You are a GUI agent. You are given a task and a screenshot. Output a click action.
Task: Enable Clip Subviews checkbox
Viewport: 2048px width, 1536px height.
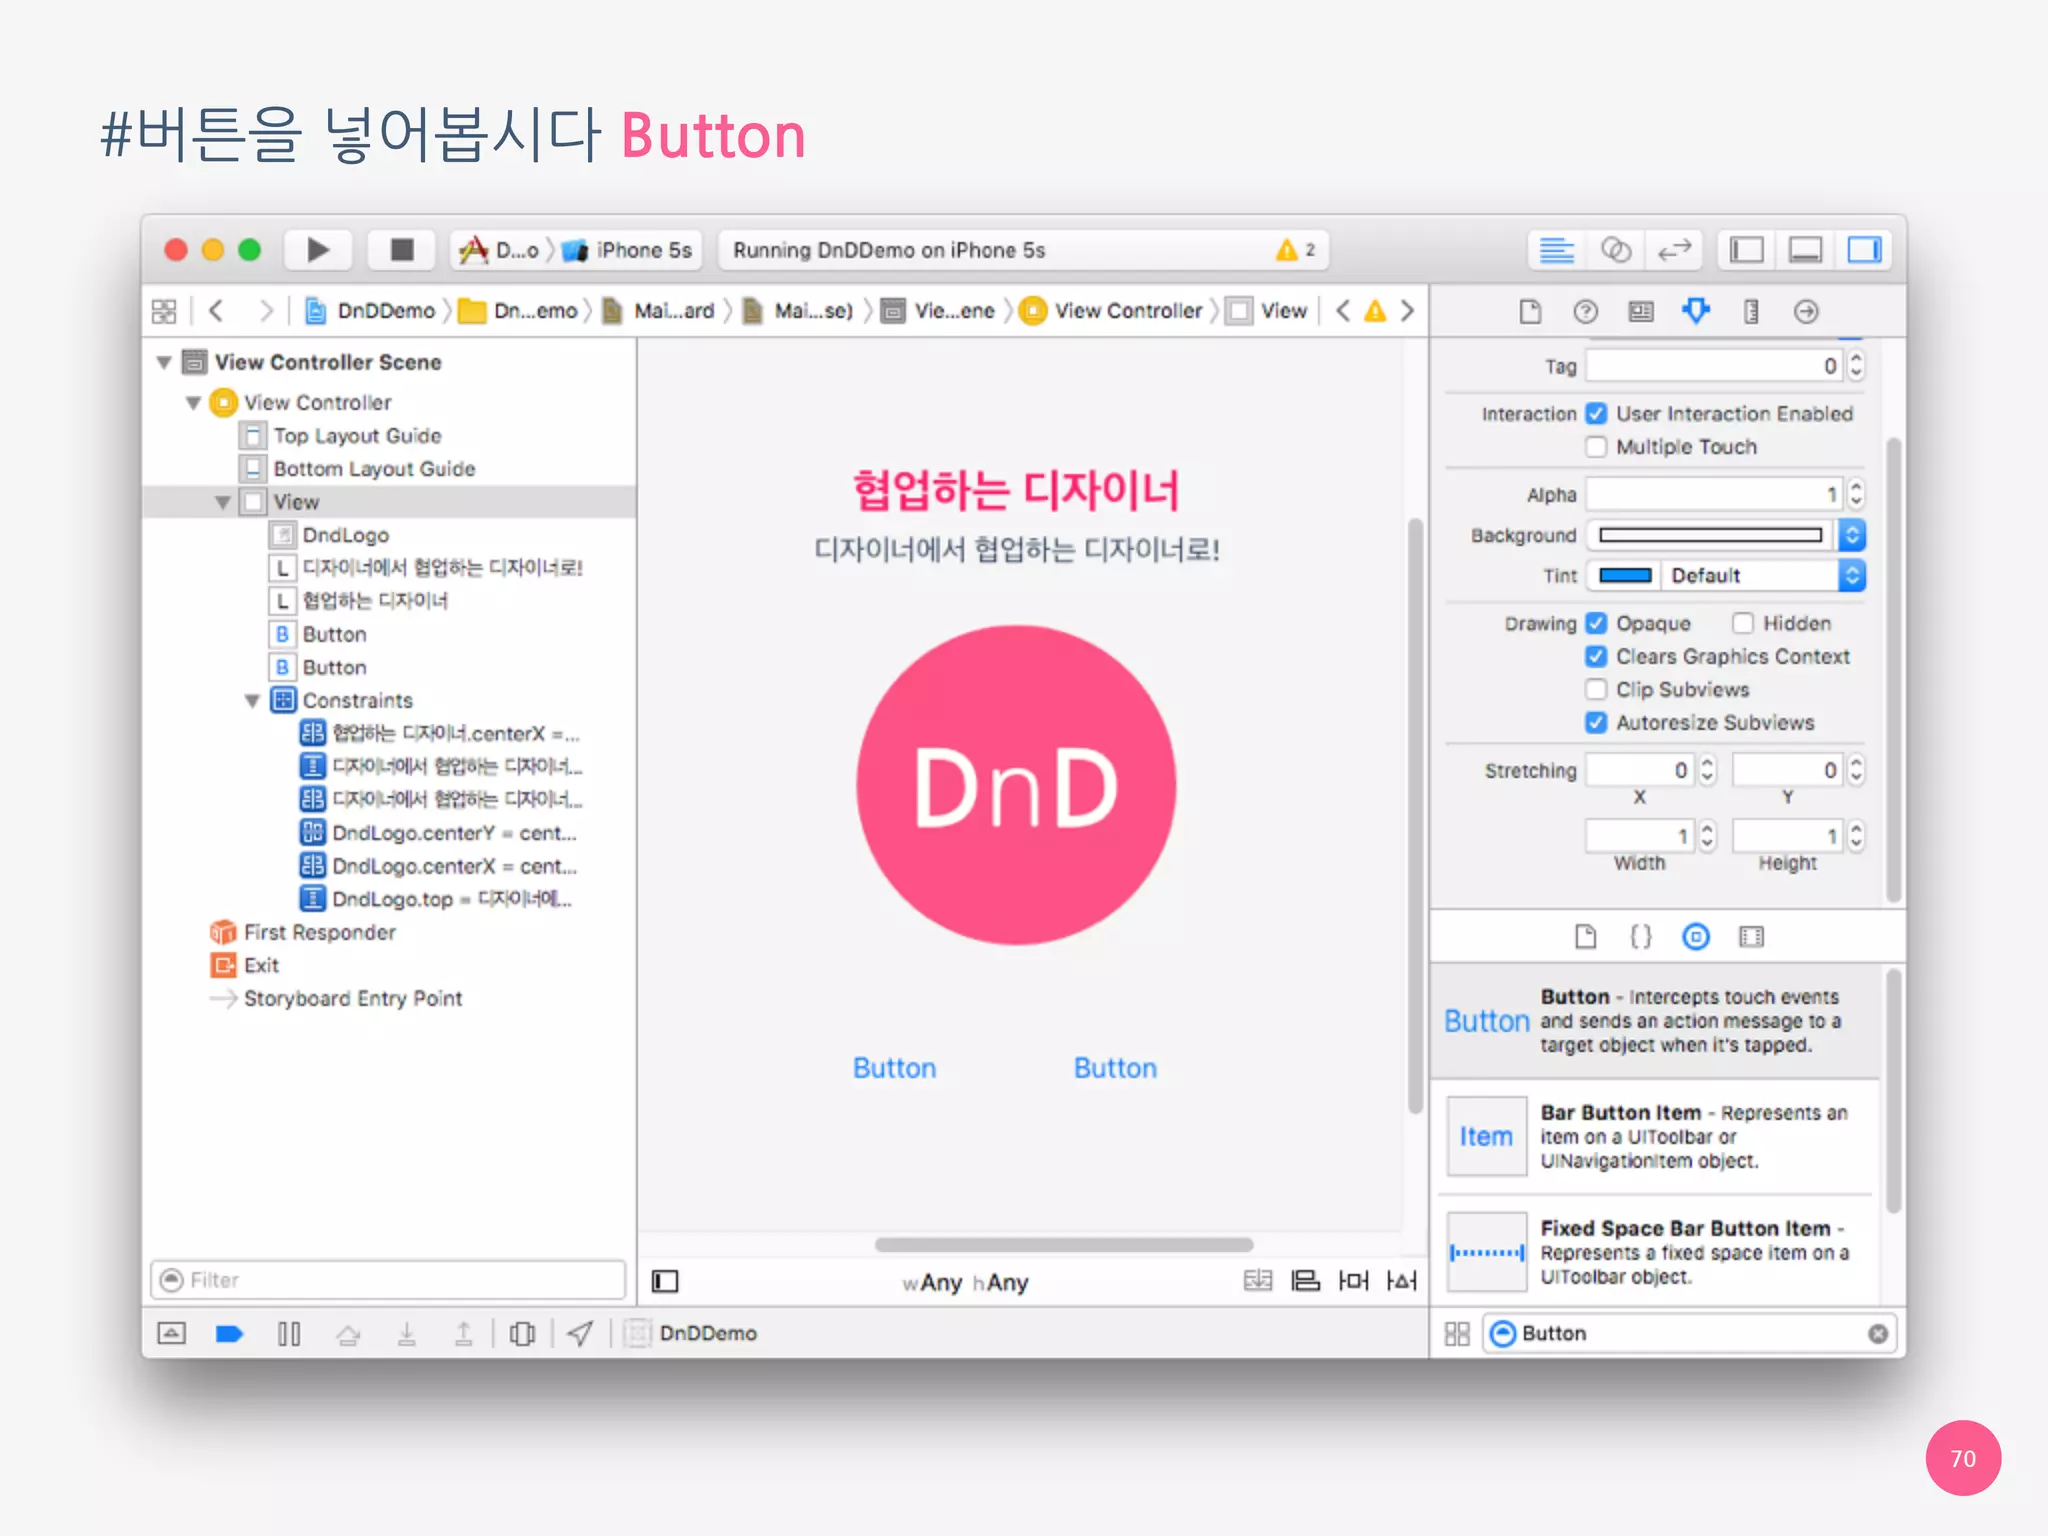pos(1596,690)
